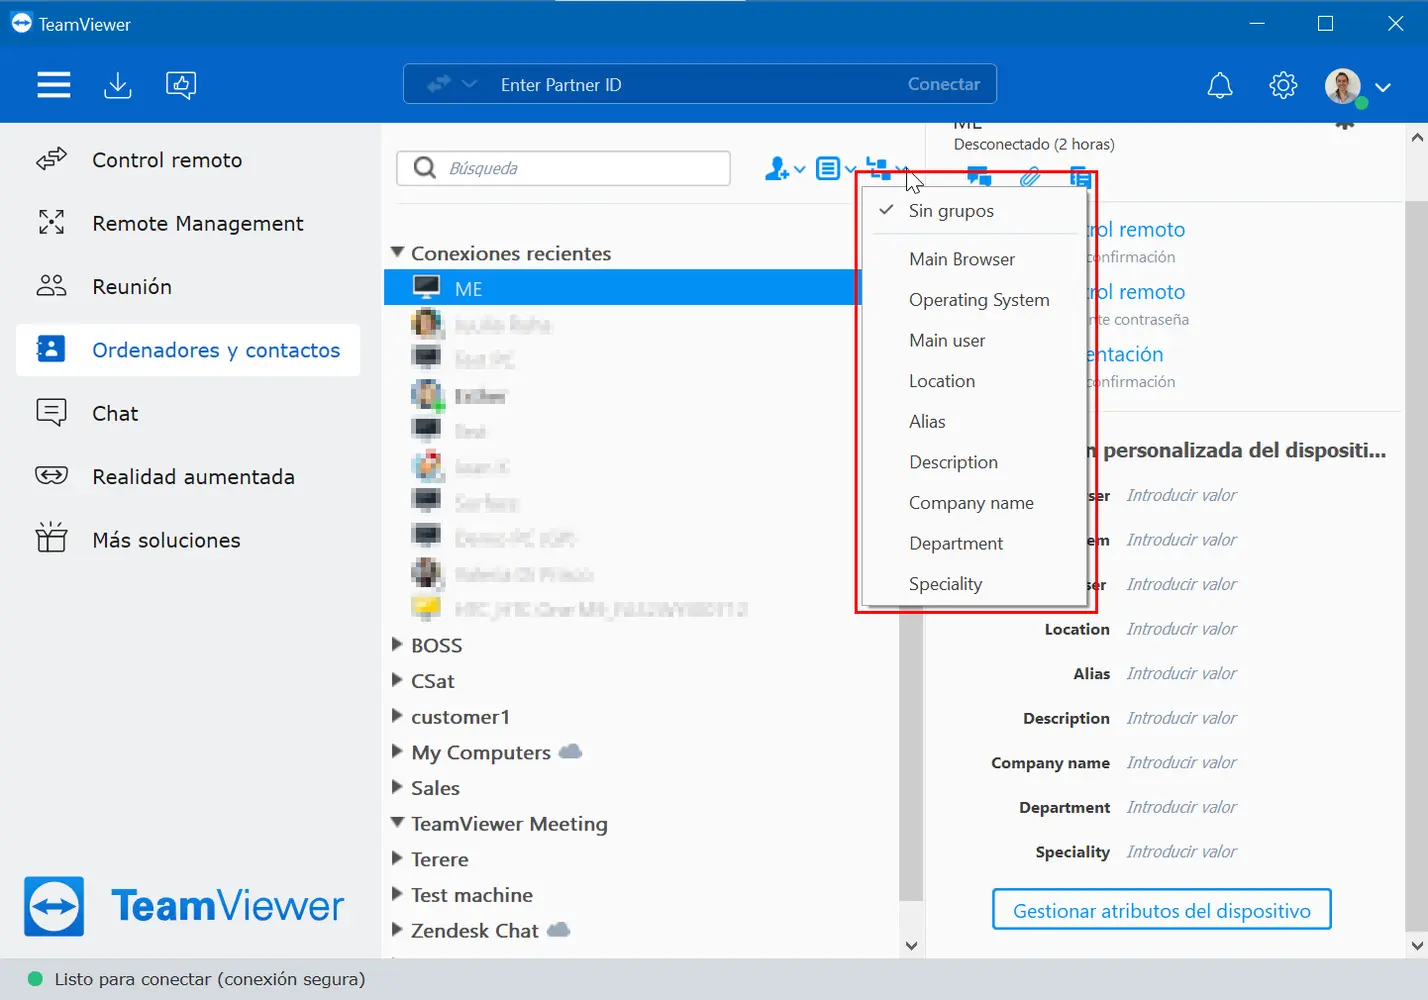
Task: Open the list view options dropdown icon
Action: [835, 169]
